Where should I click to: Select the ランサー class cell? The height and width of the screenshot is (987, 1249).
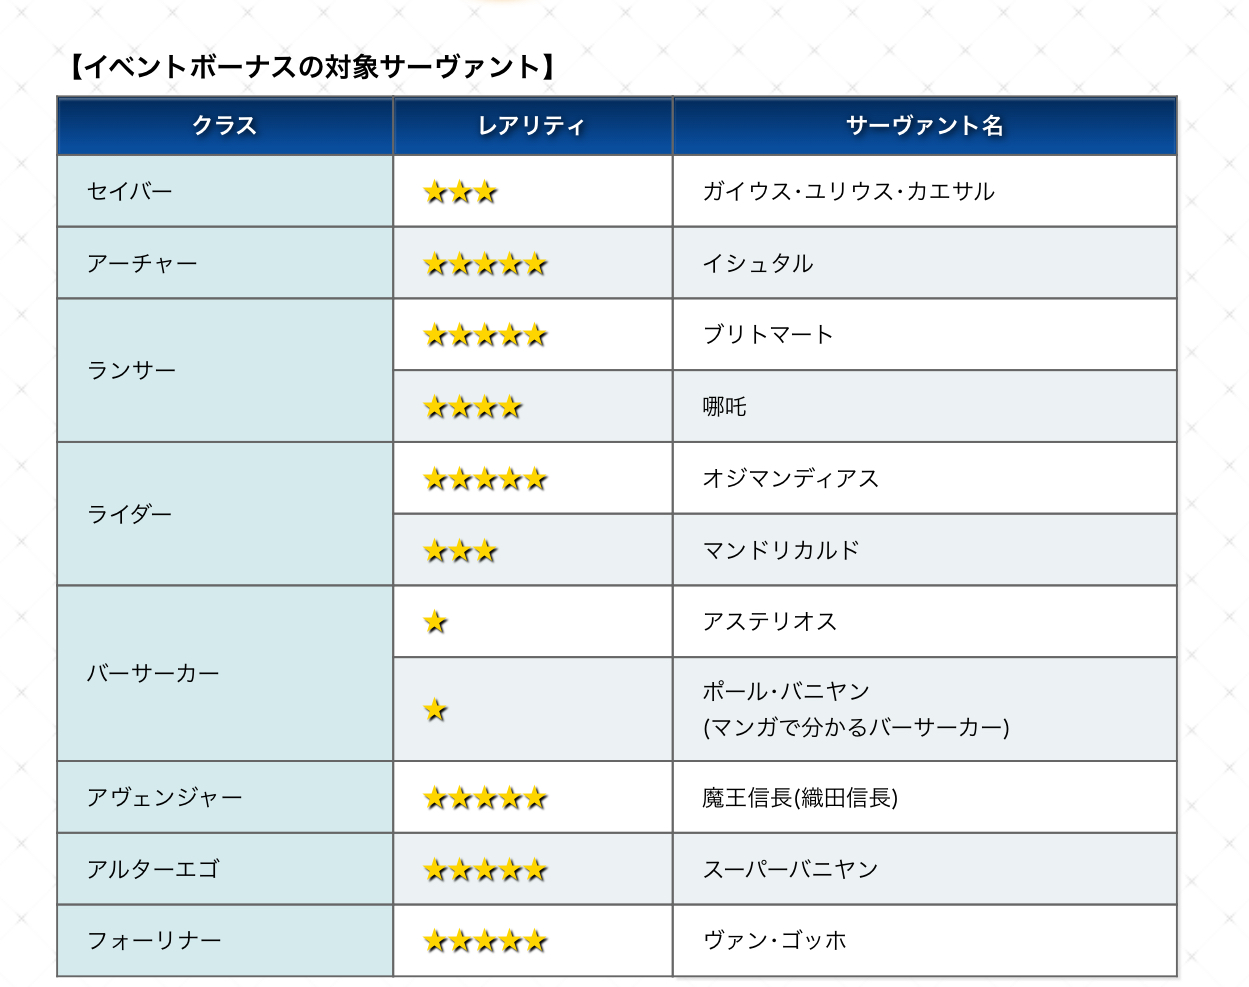click(132, 370)
